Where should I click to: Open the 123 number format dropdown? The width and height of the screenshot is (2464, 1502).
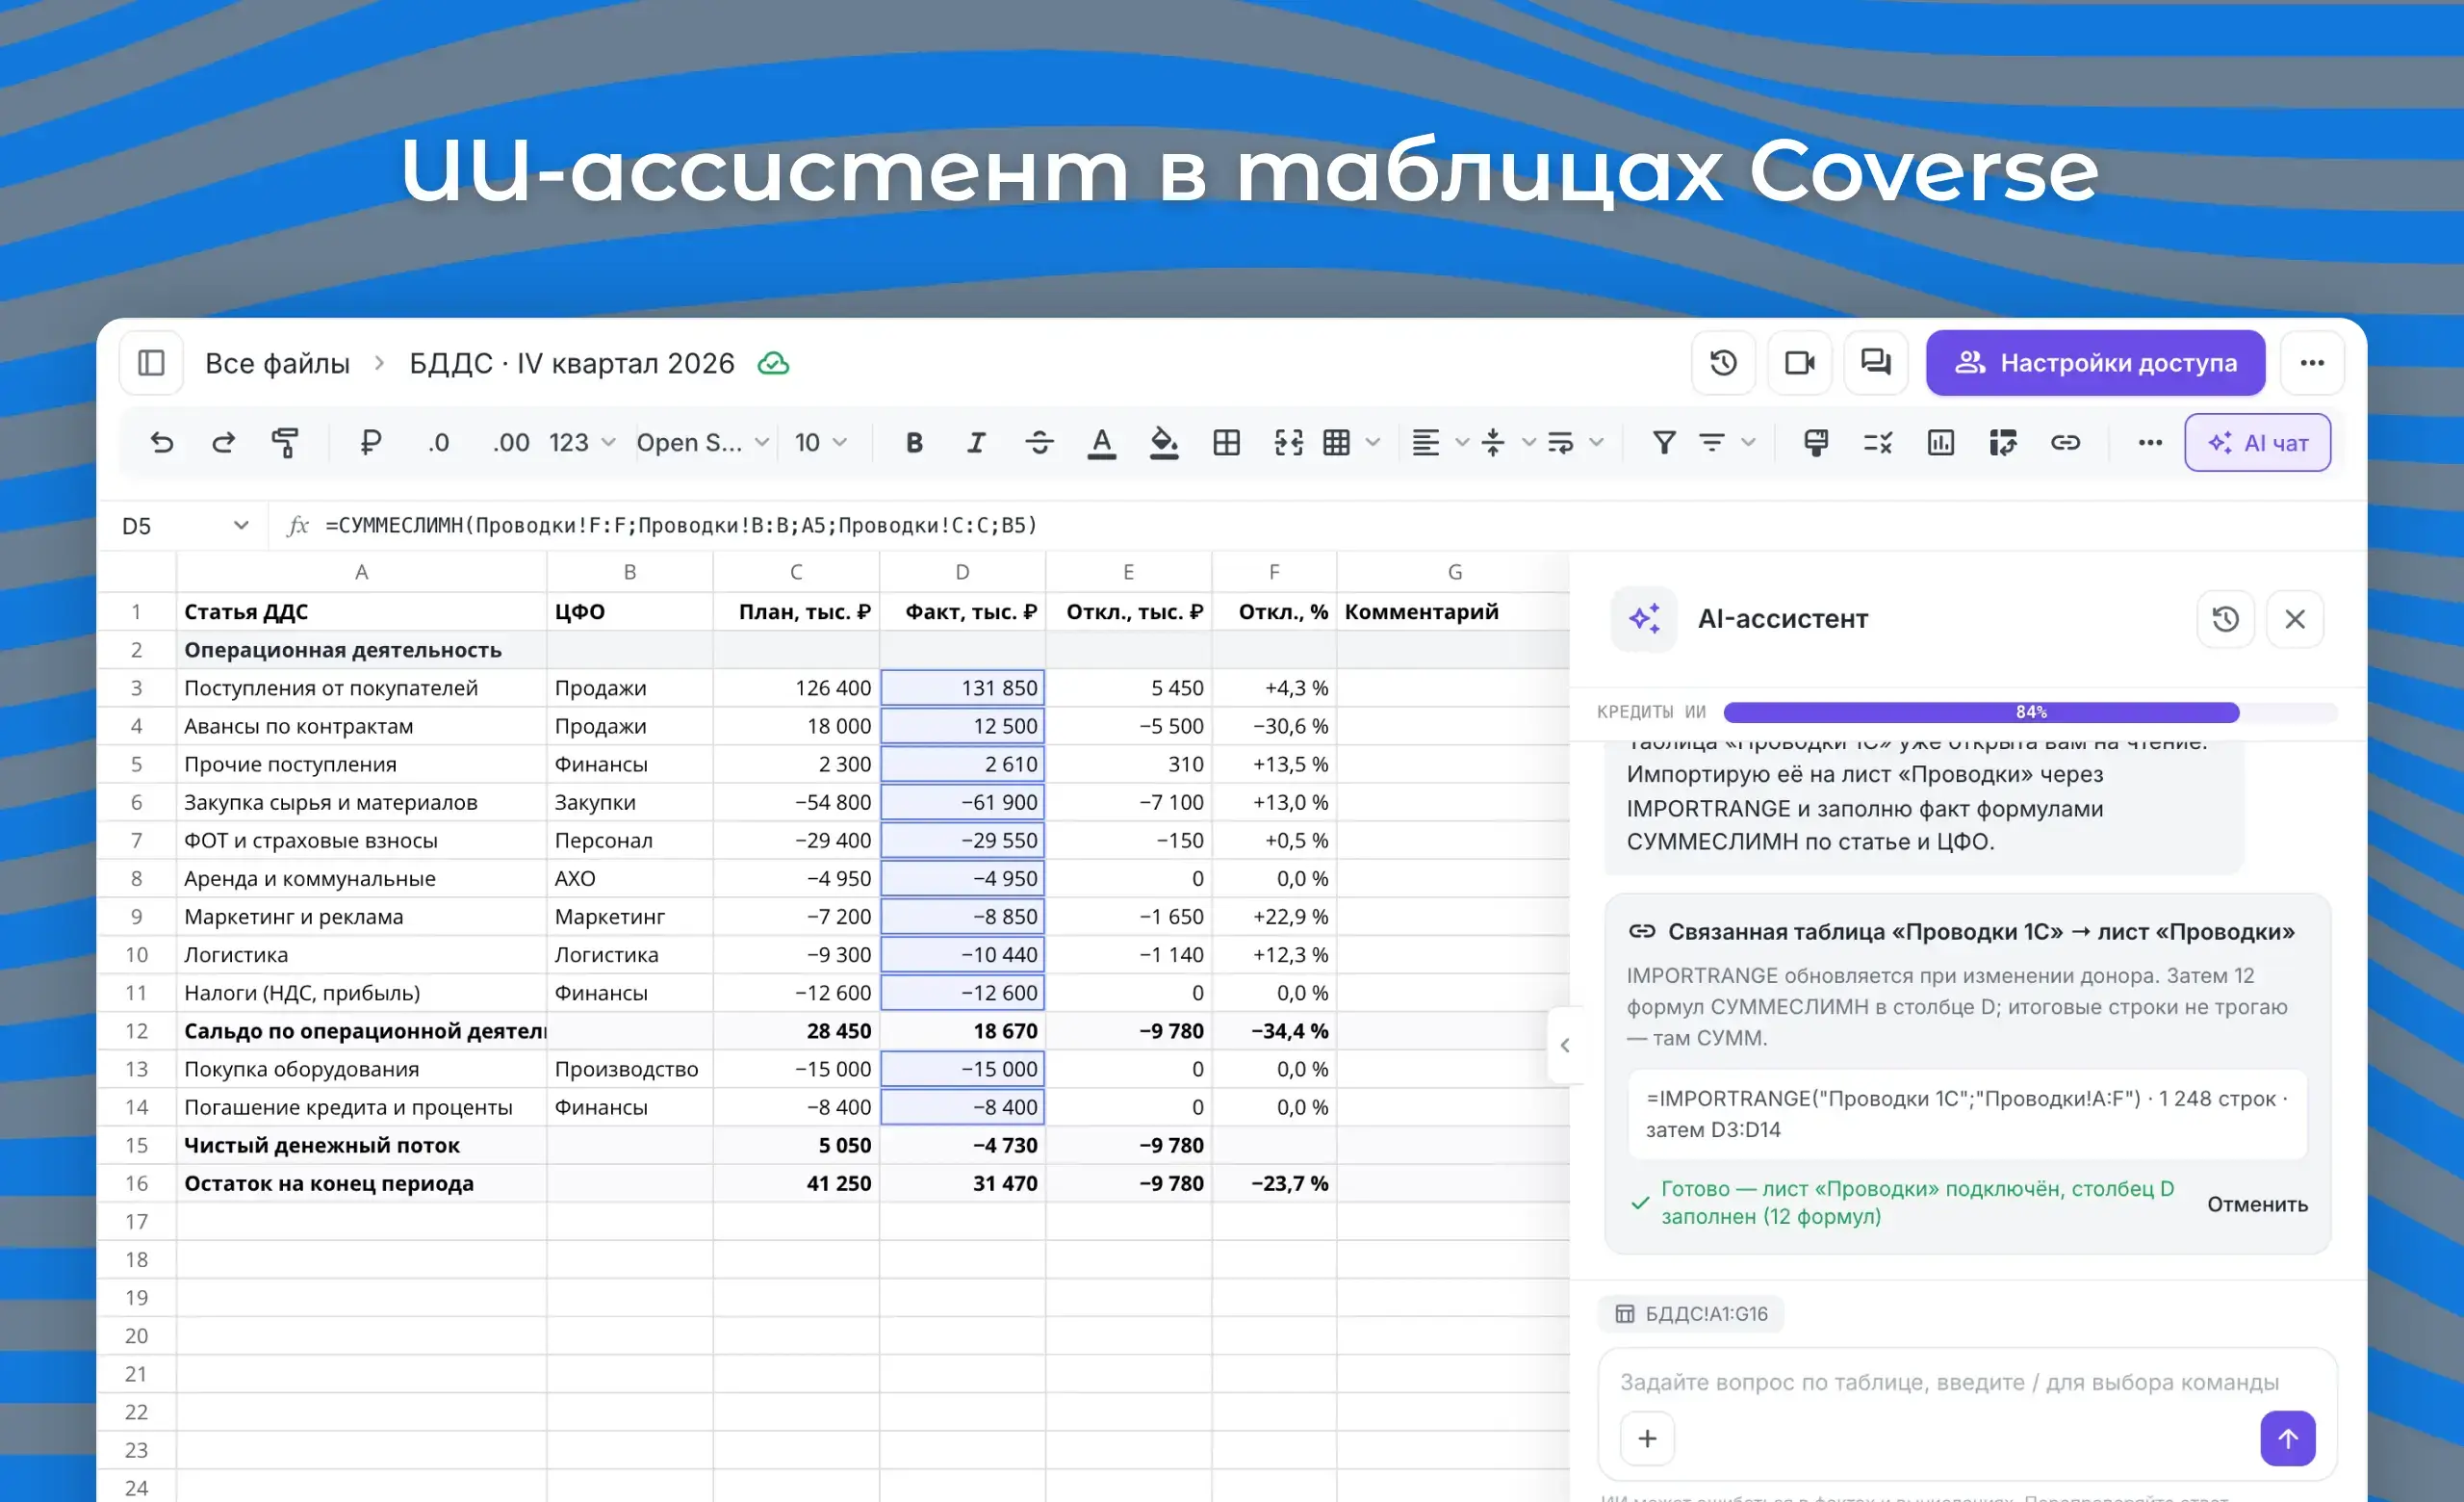point(582,442)
